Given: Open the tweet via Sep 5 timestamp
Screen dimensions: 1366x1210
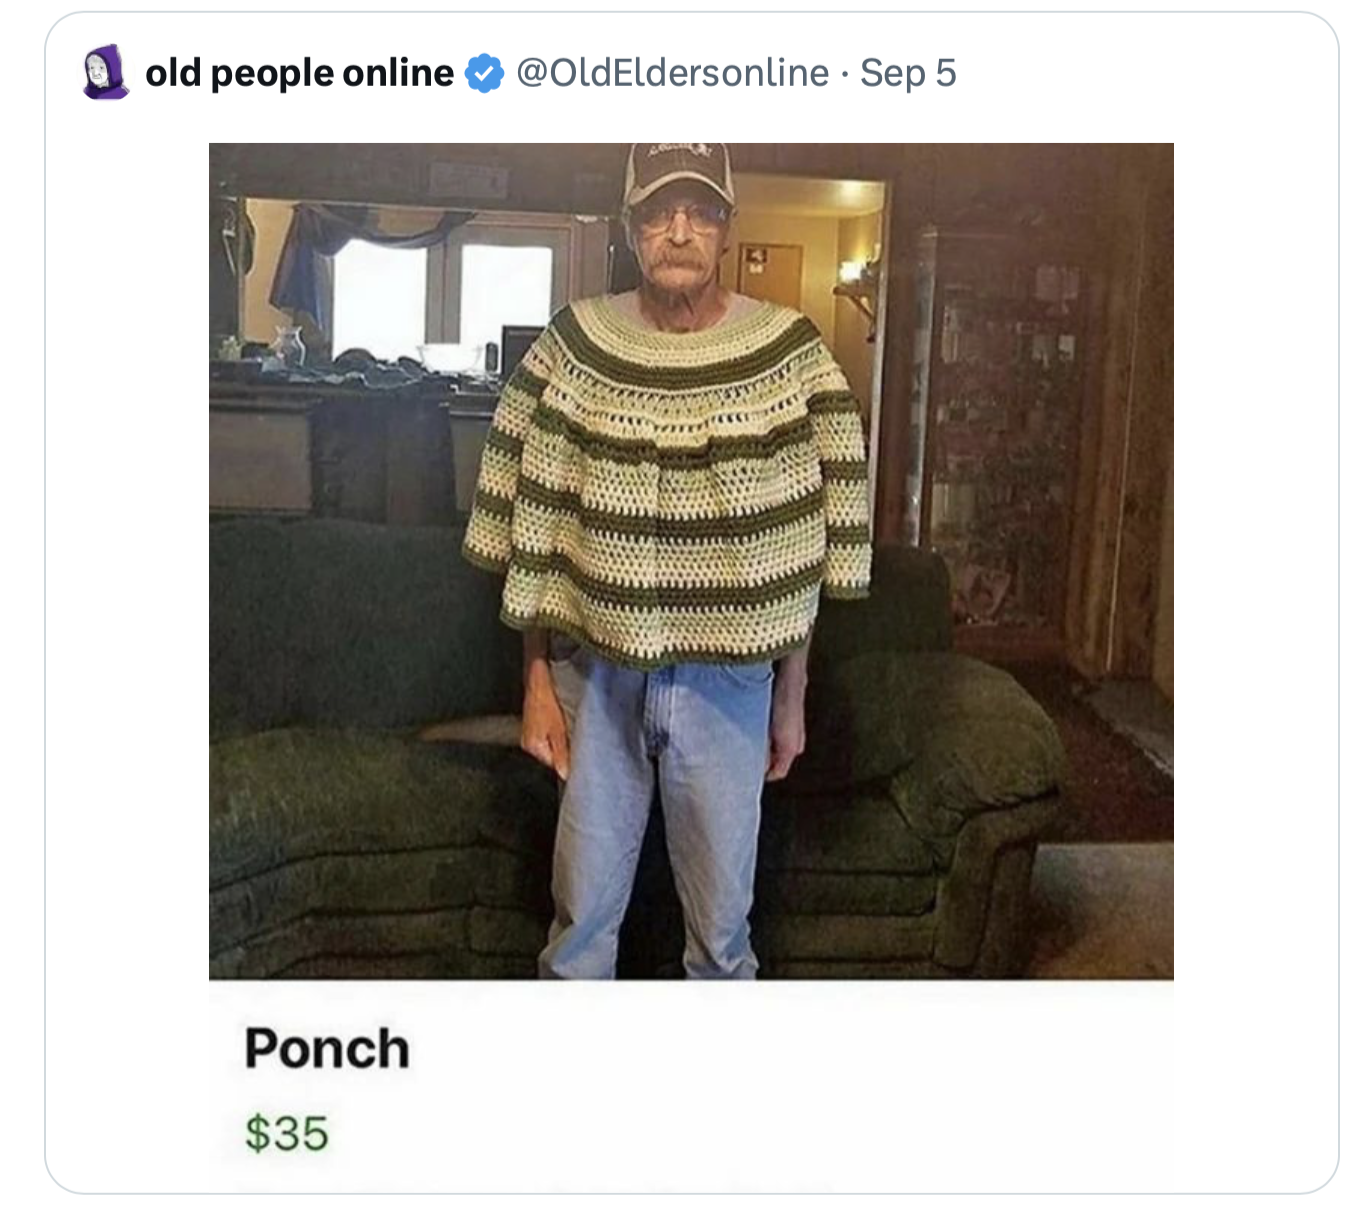Looking at the screenshot, I should point(908,73).
